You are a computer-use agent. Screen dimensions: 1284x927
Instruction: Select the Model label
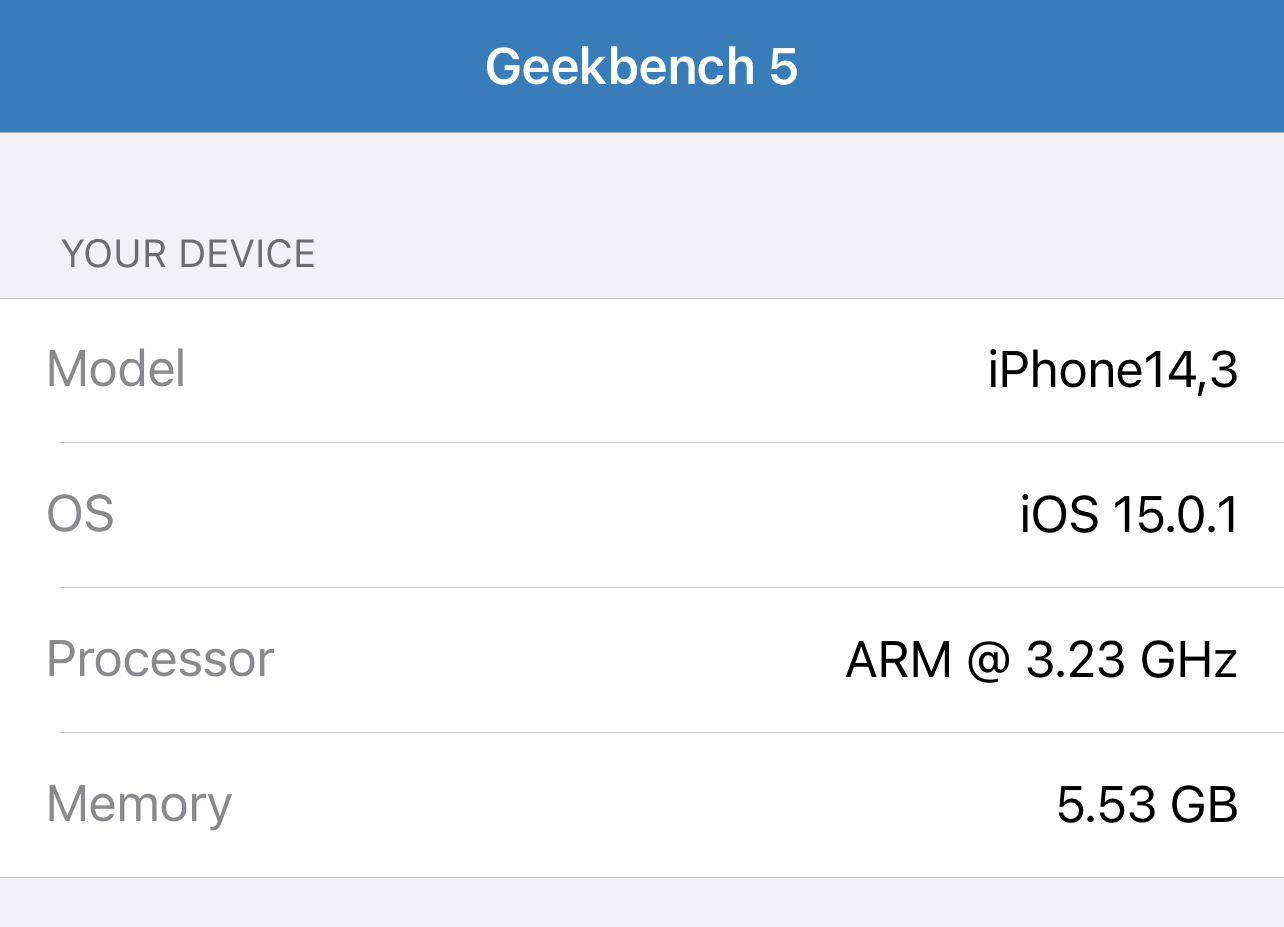click(116, 369)
